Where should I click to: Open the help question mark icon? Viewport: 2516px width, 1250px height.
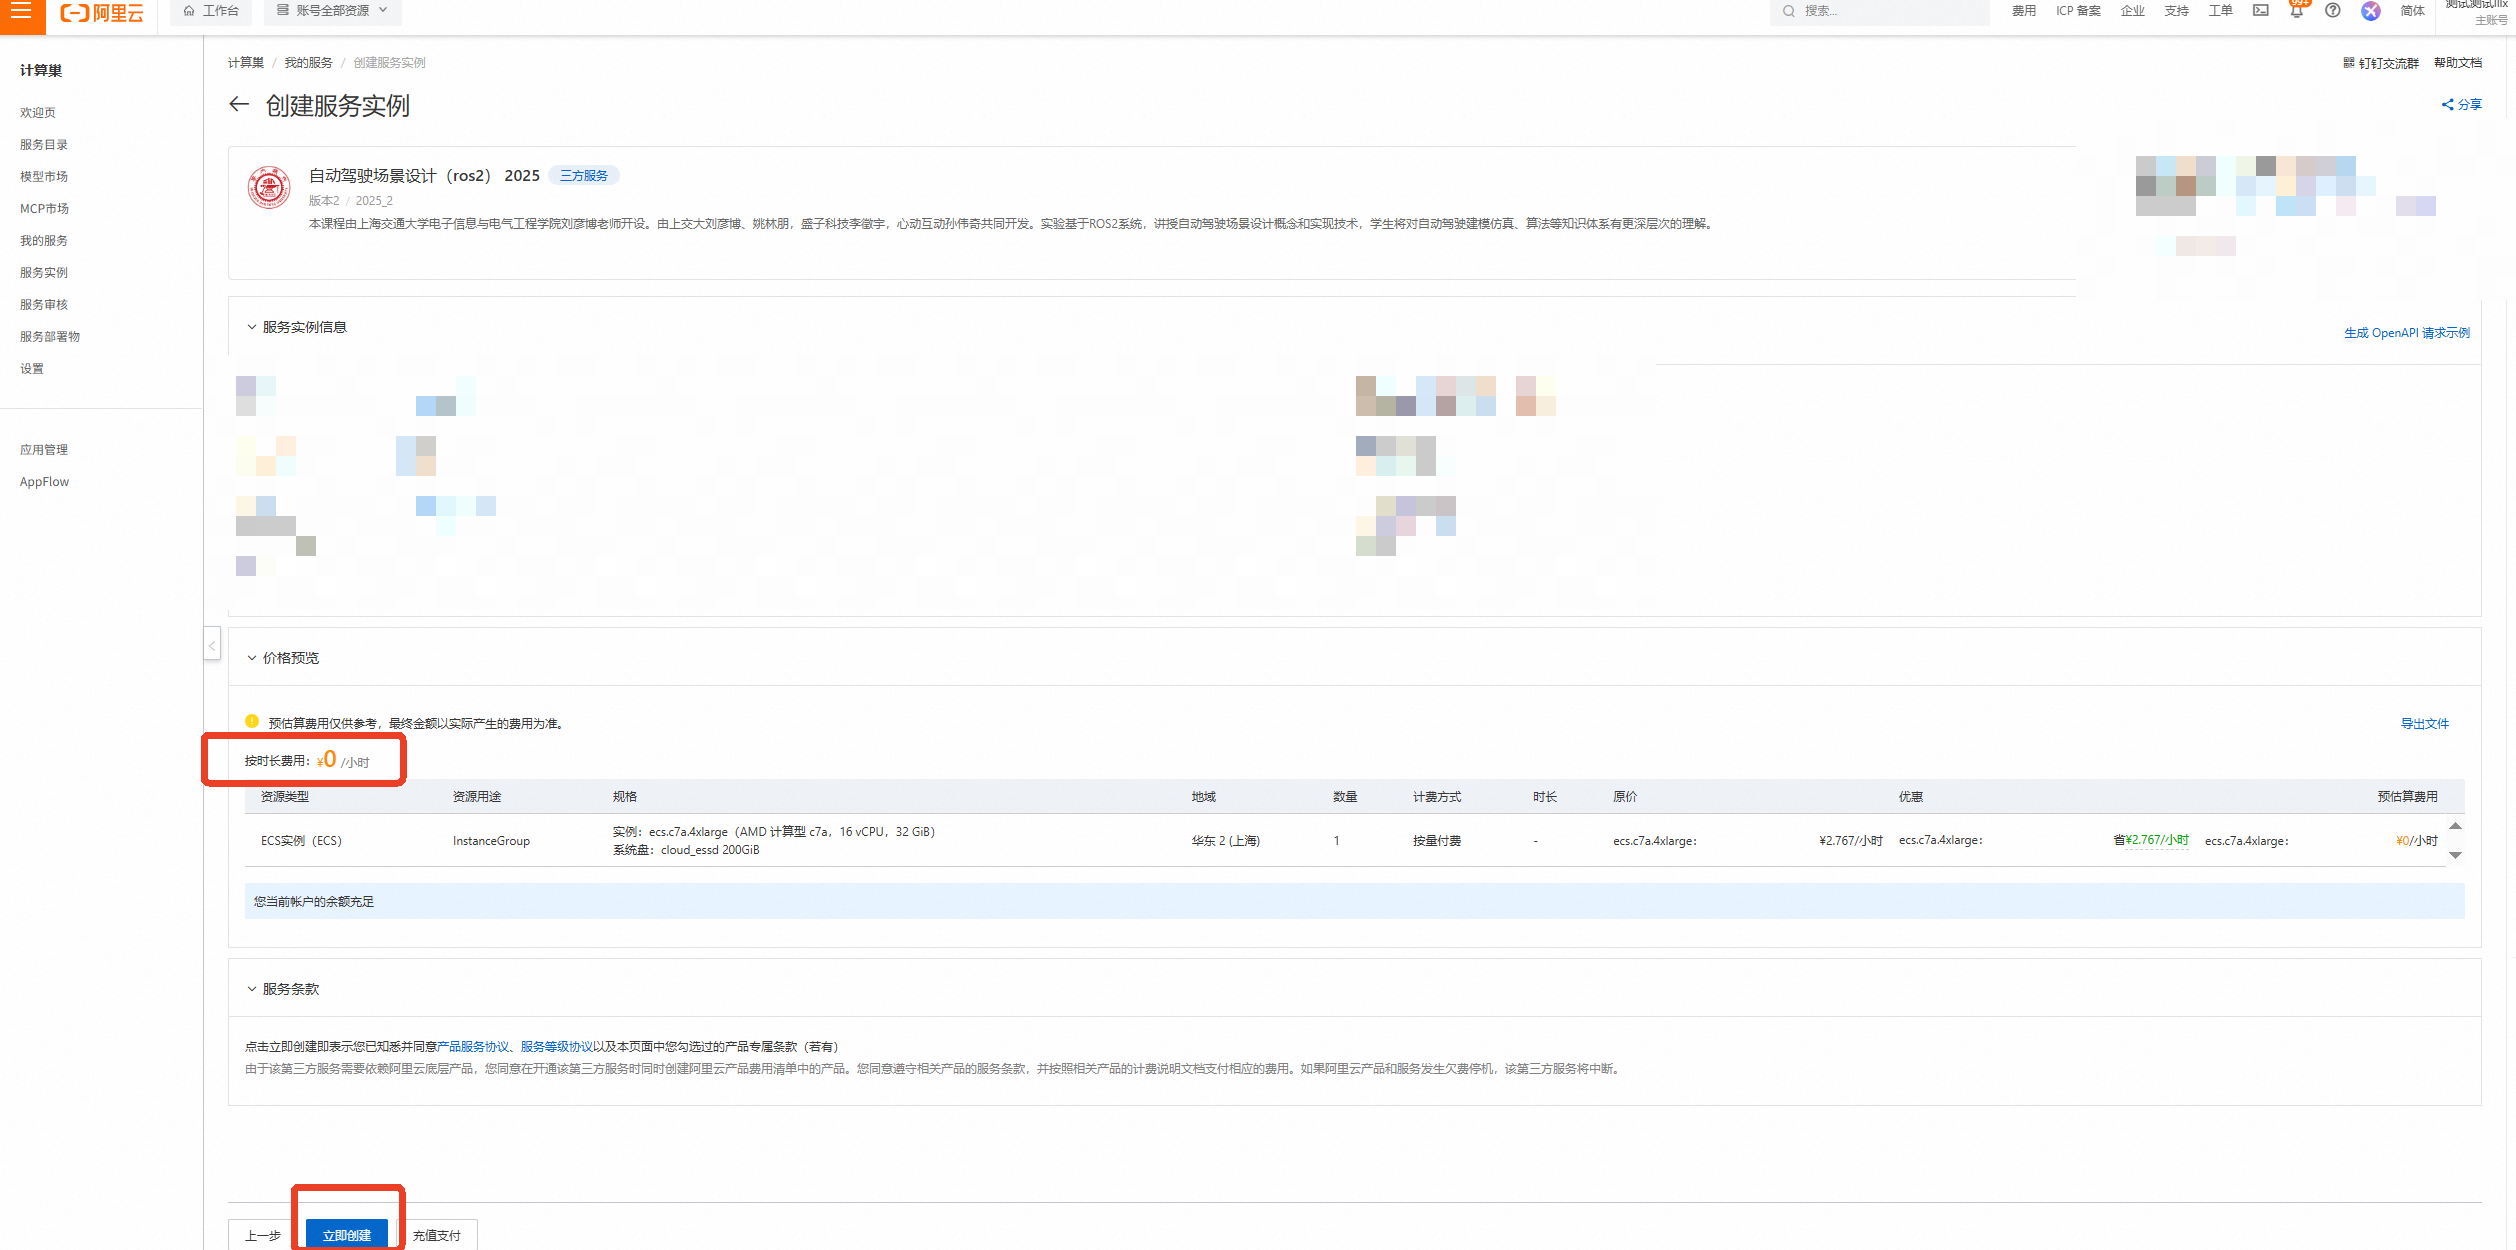pos(2333,11)
